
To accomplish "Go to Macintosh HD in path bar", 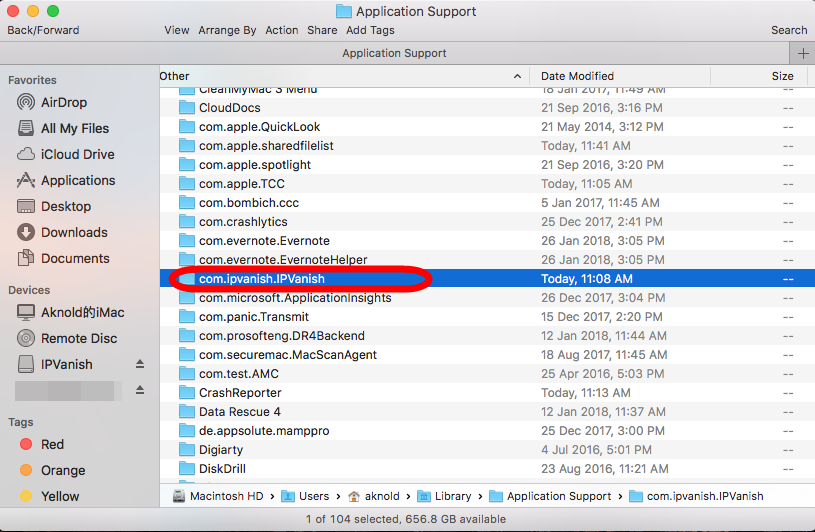I will pyautogui.click(x=219, y=496).
